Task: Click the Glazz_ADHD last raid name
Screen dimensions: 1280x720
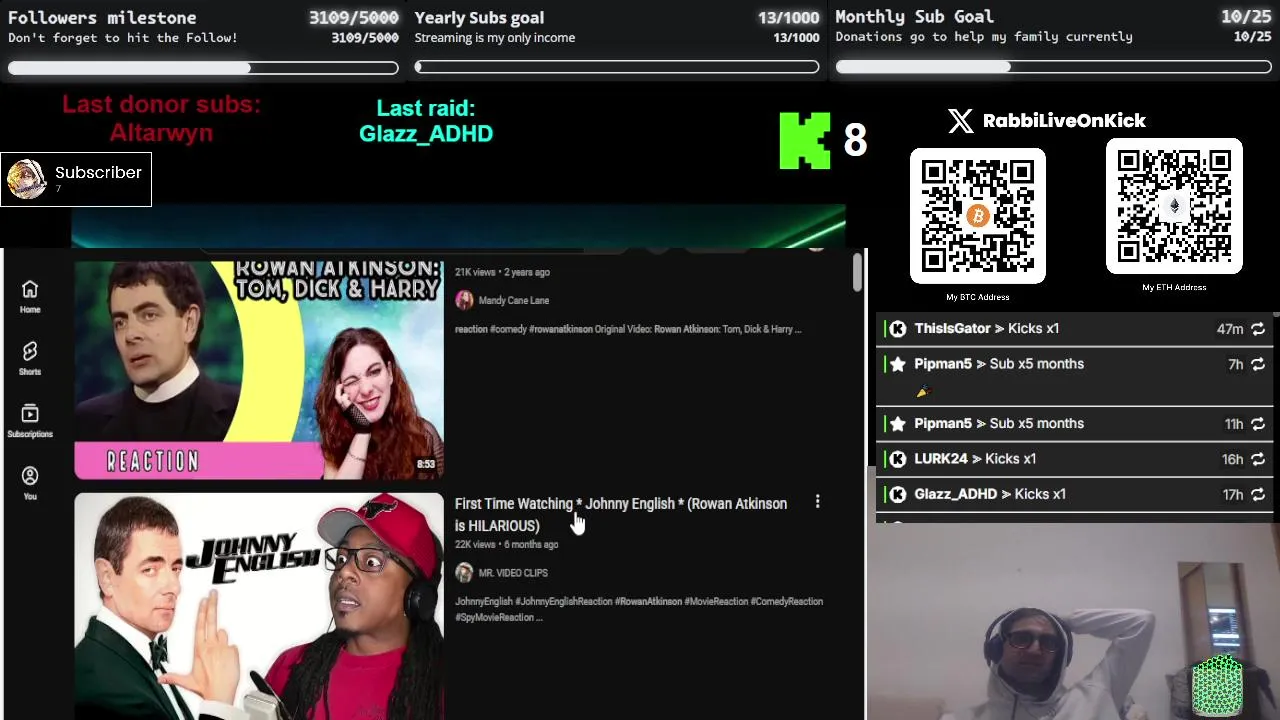Action: point(426,134)
